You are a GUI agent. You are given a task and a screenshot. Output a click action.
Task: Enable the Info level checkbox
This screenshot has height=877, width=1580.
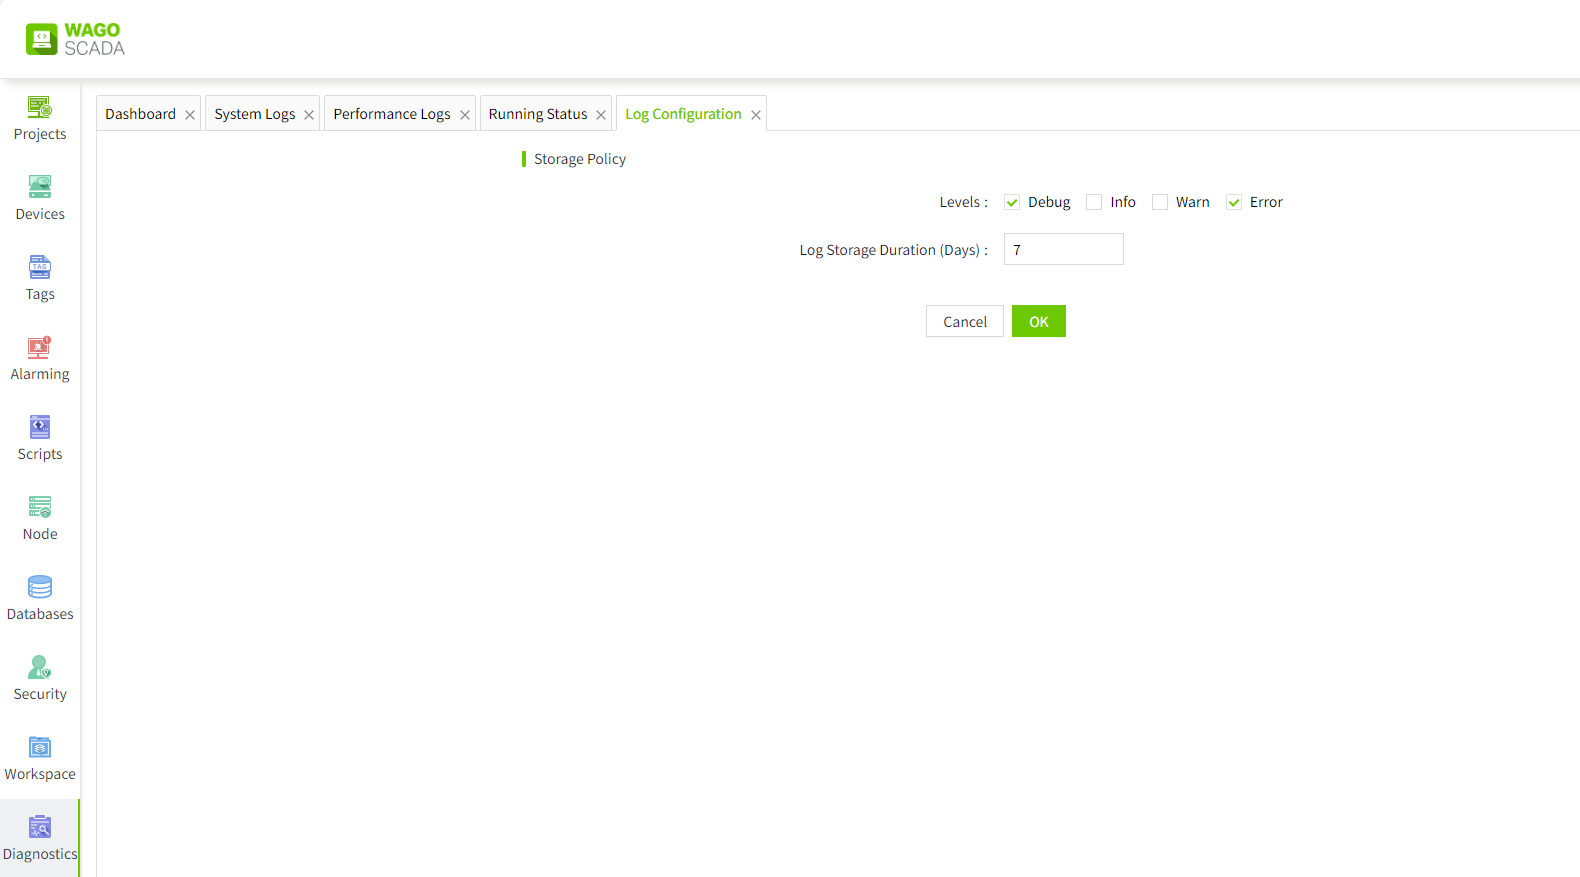1094,202
